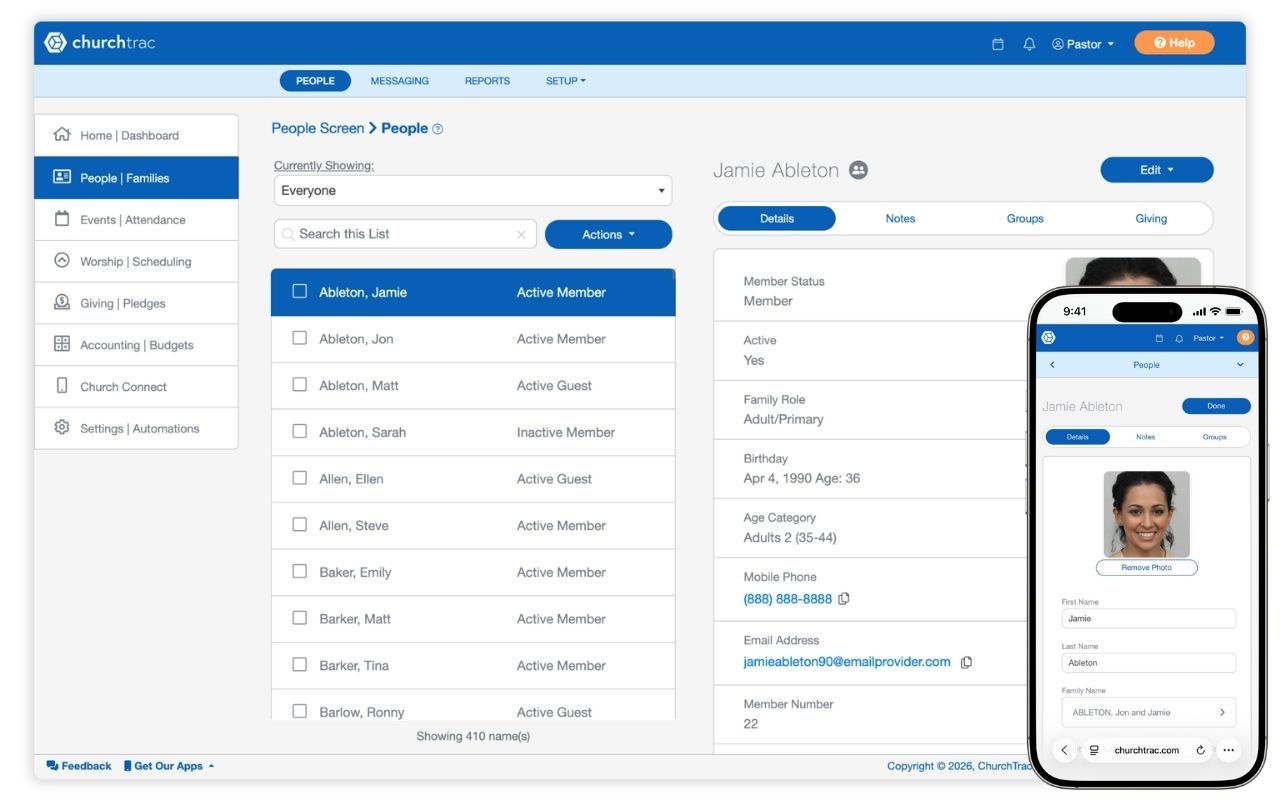Tick the checkbox for Allen, Ellen
1280x800 pixels.
(x=299, y=478)
